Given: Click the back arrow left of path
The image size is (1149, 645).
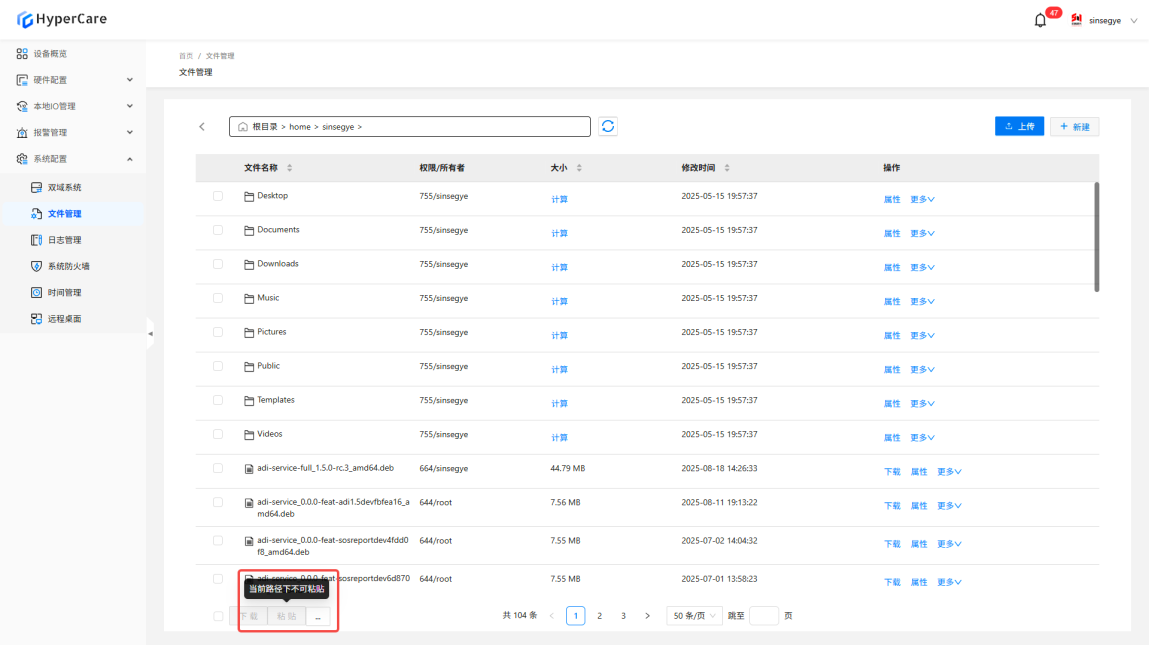Looking at the screenshot, I should pos(202,127).
